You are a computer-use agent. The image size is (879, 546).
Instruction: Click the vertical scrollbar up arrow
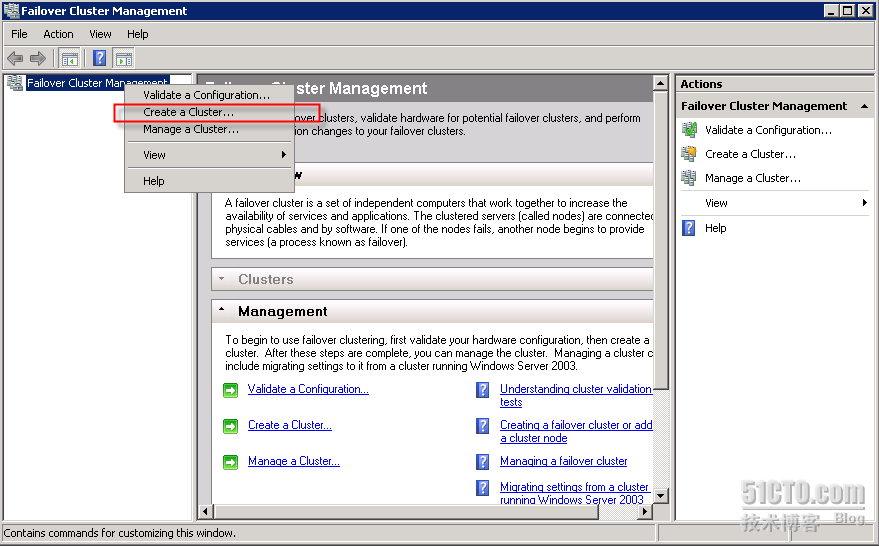click(661, 84)
